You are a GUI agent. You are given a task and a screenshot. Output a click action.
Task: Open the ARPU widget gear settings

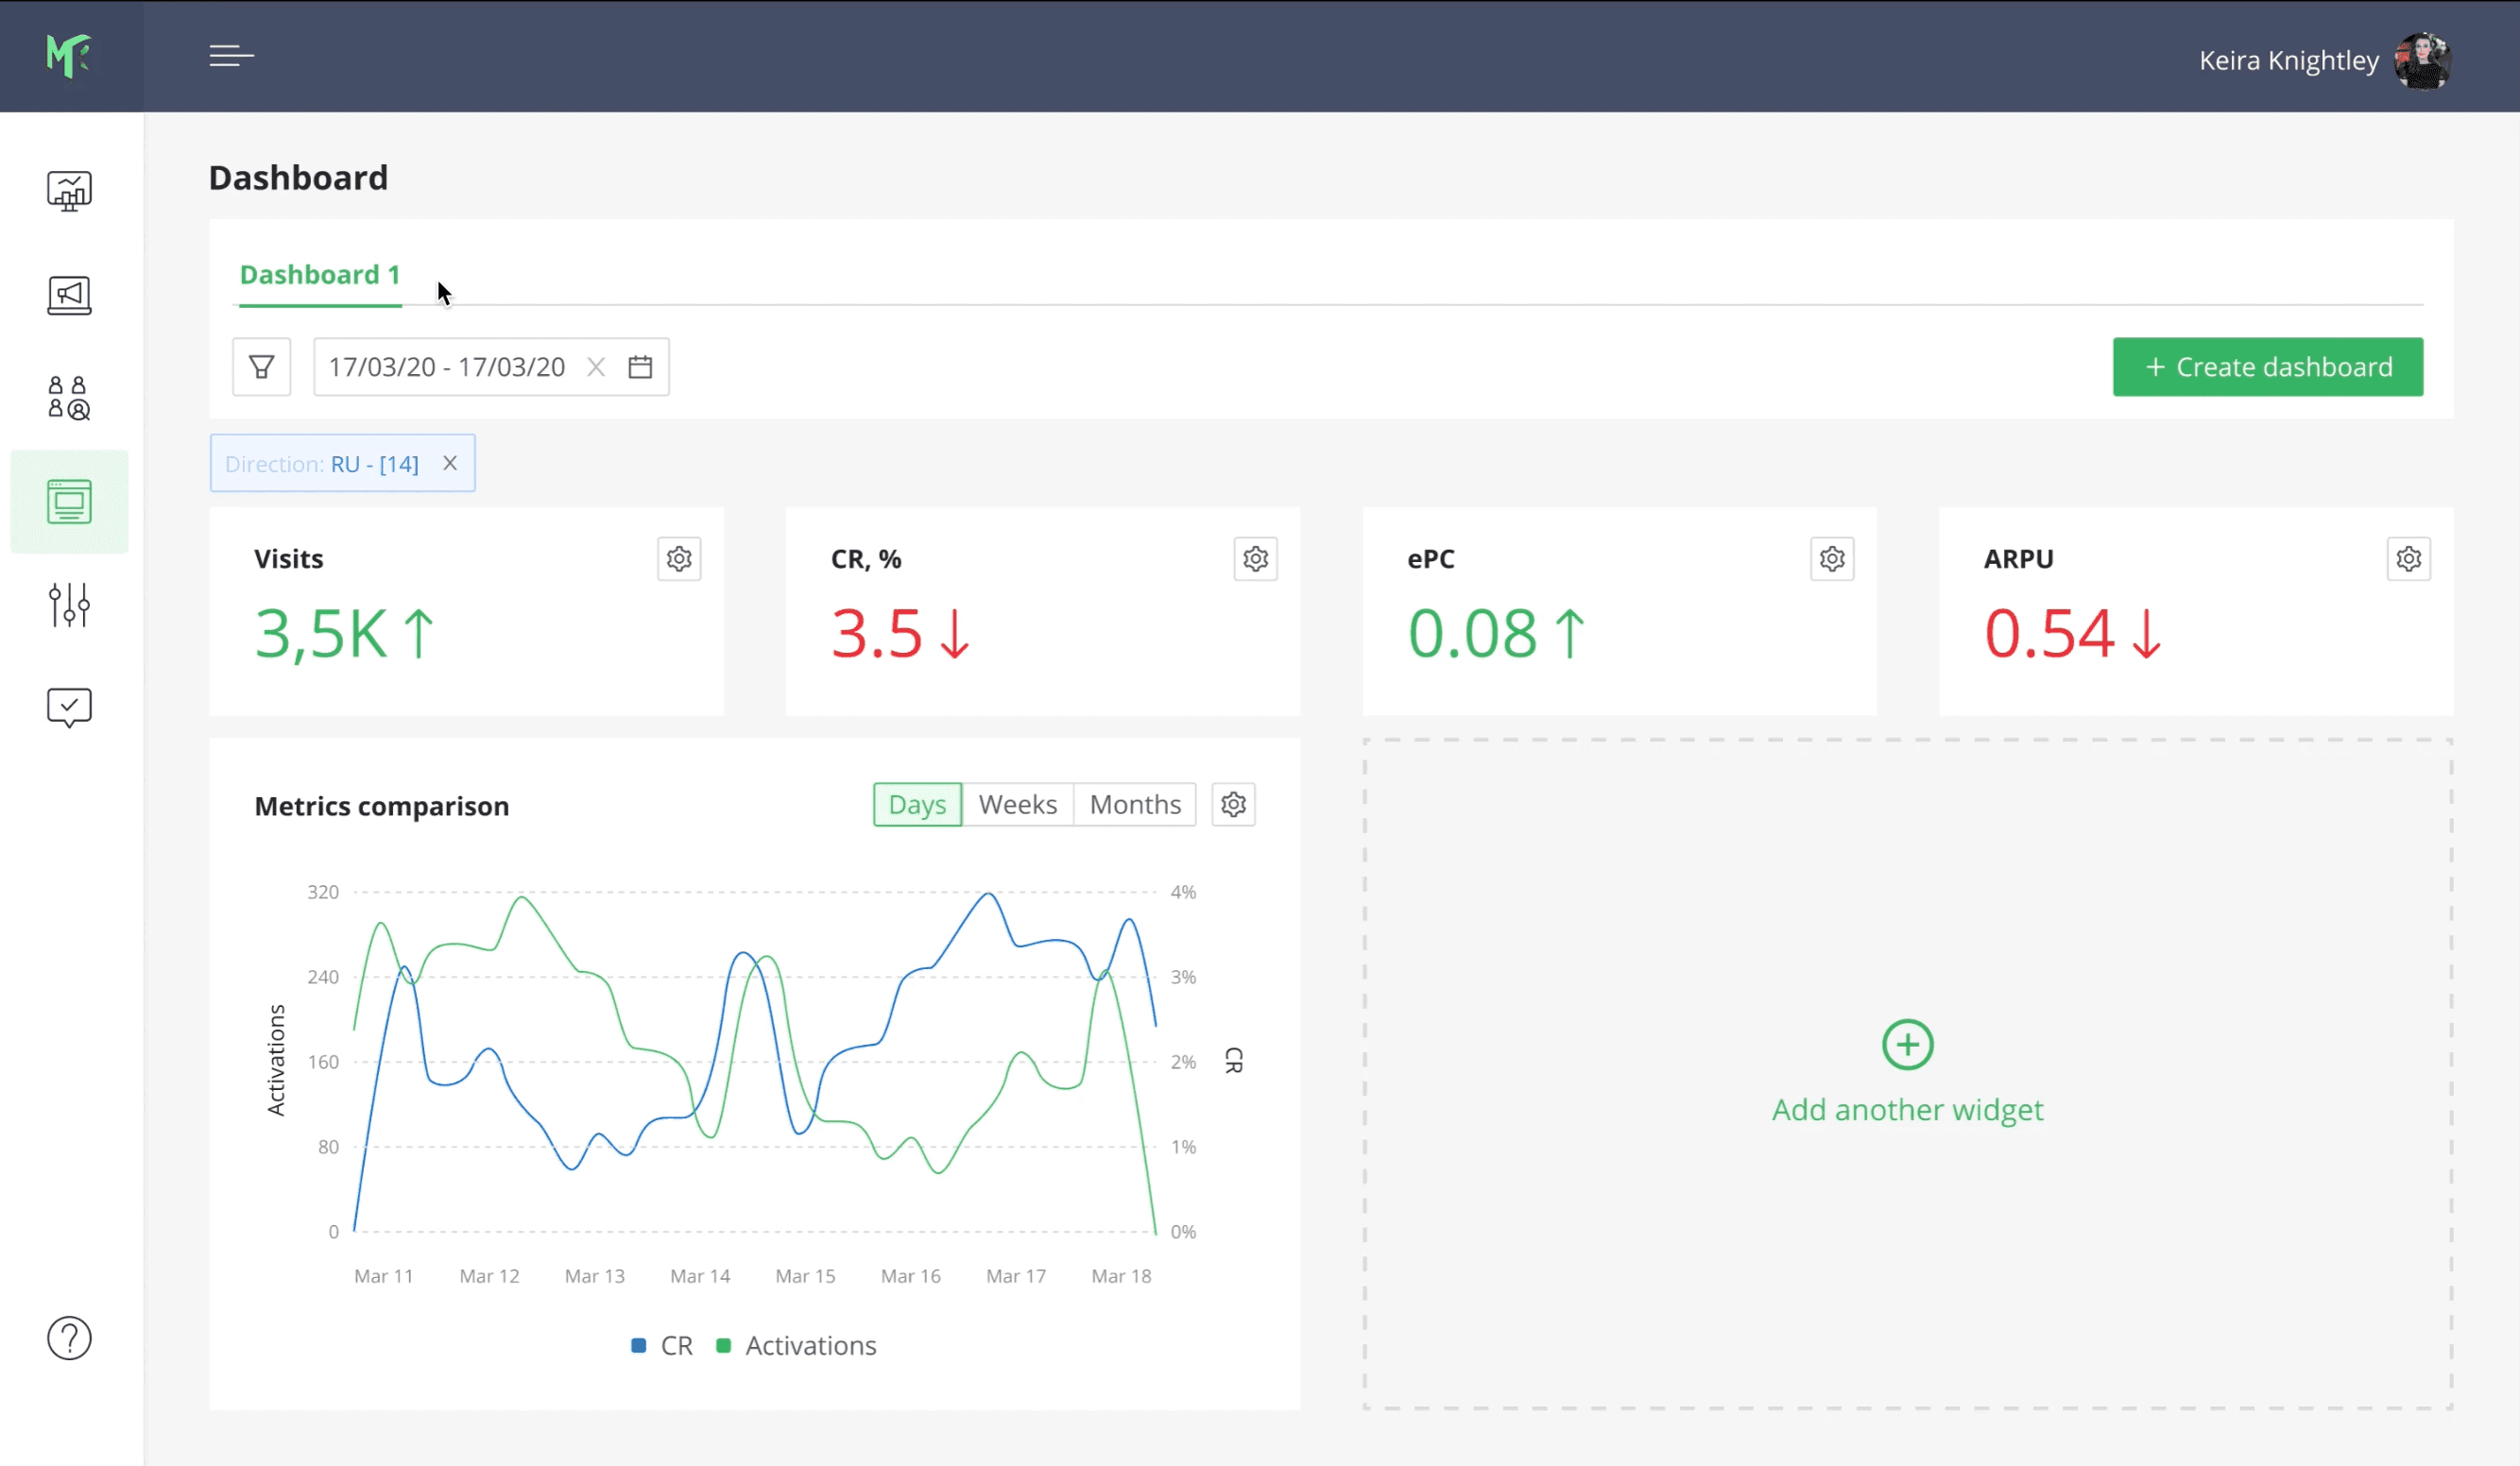[2408, 559]
